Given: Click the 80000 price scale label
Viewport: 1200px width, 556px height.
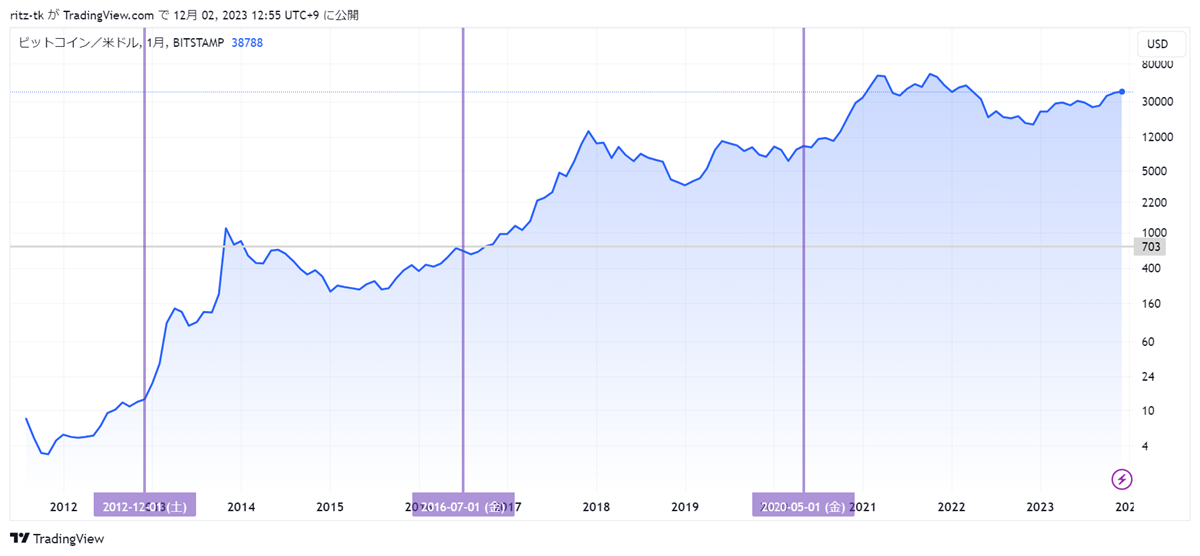Looking at the screenshot, I should coord(1156,66).
